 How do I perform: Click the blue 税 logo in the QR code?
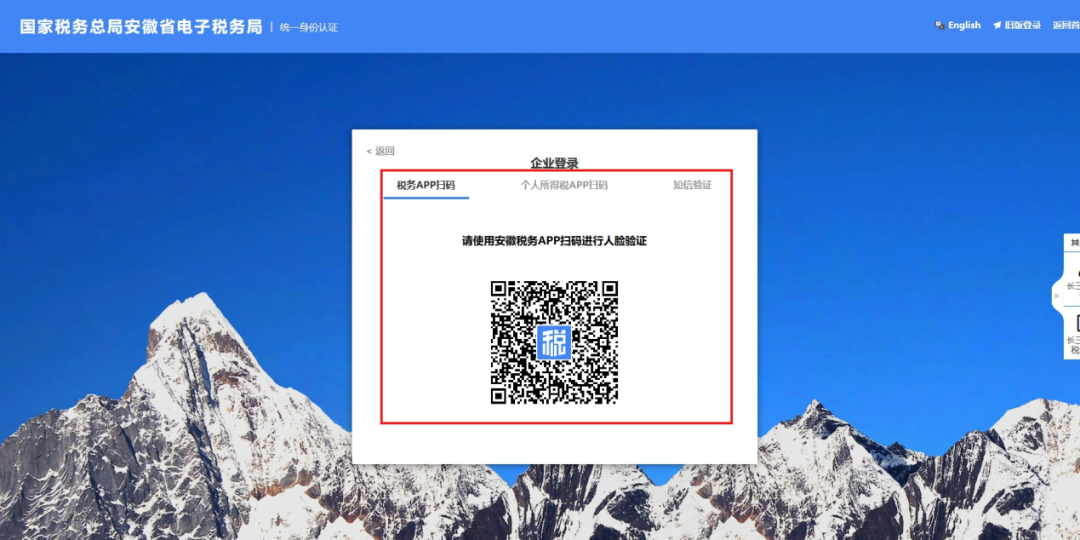pos(554,342)
